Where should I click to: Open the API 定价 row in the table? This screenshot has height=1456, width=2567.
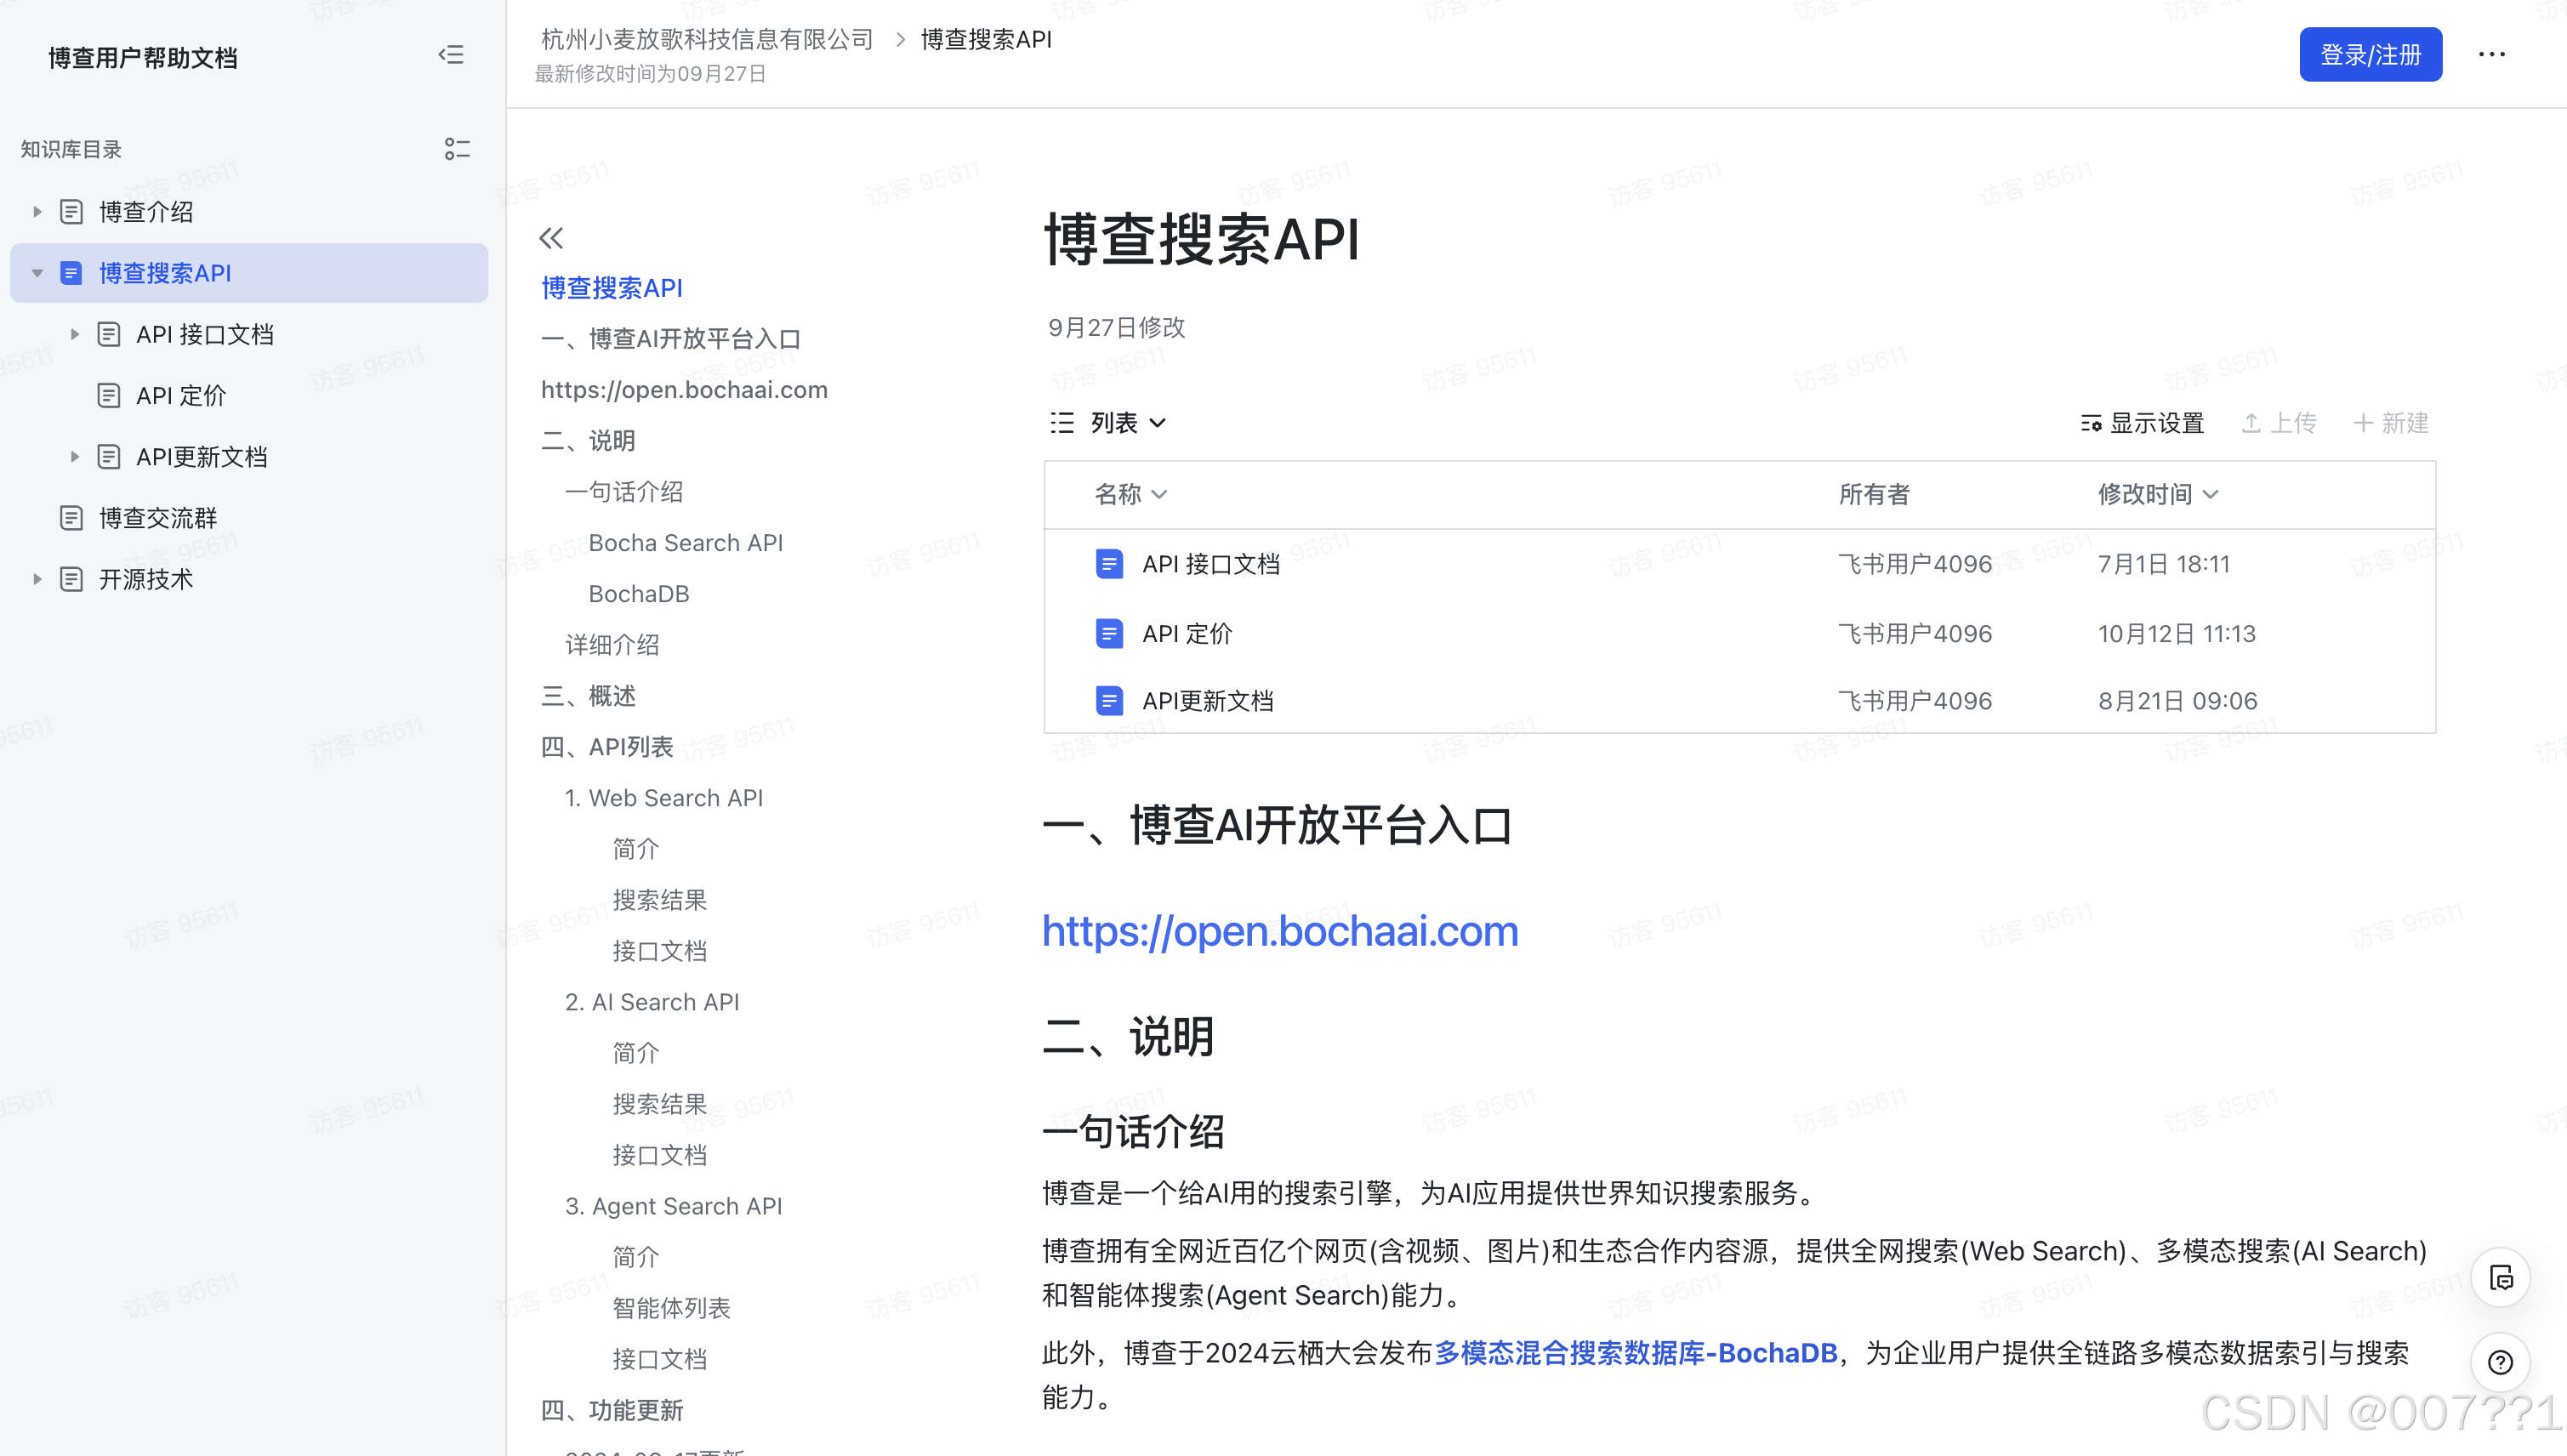click(1740, 633)
